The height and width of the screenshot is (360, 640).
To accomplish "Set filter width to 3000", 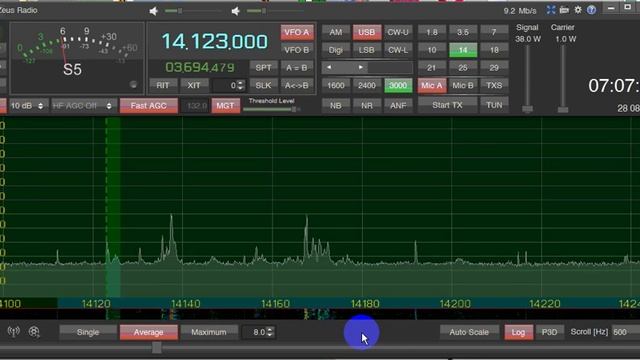I will (x=398, y=86).
